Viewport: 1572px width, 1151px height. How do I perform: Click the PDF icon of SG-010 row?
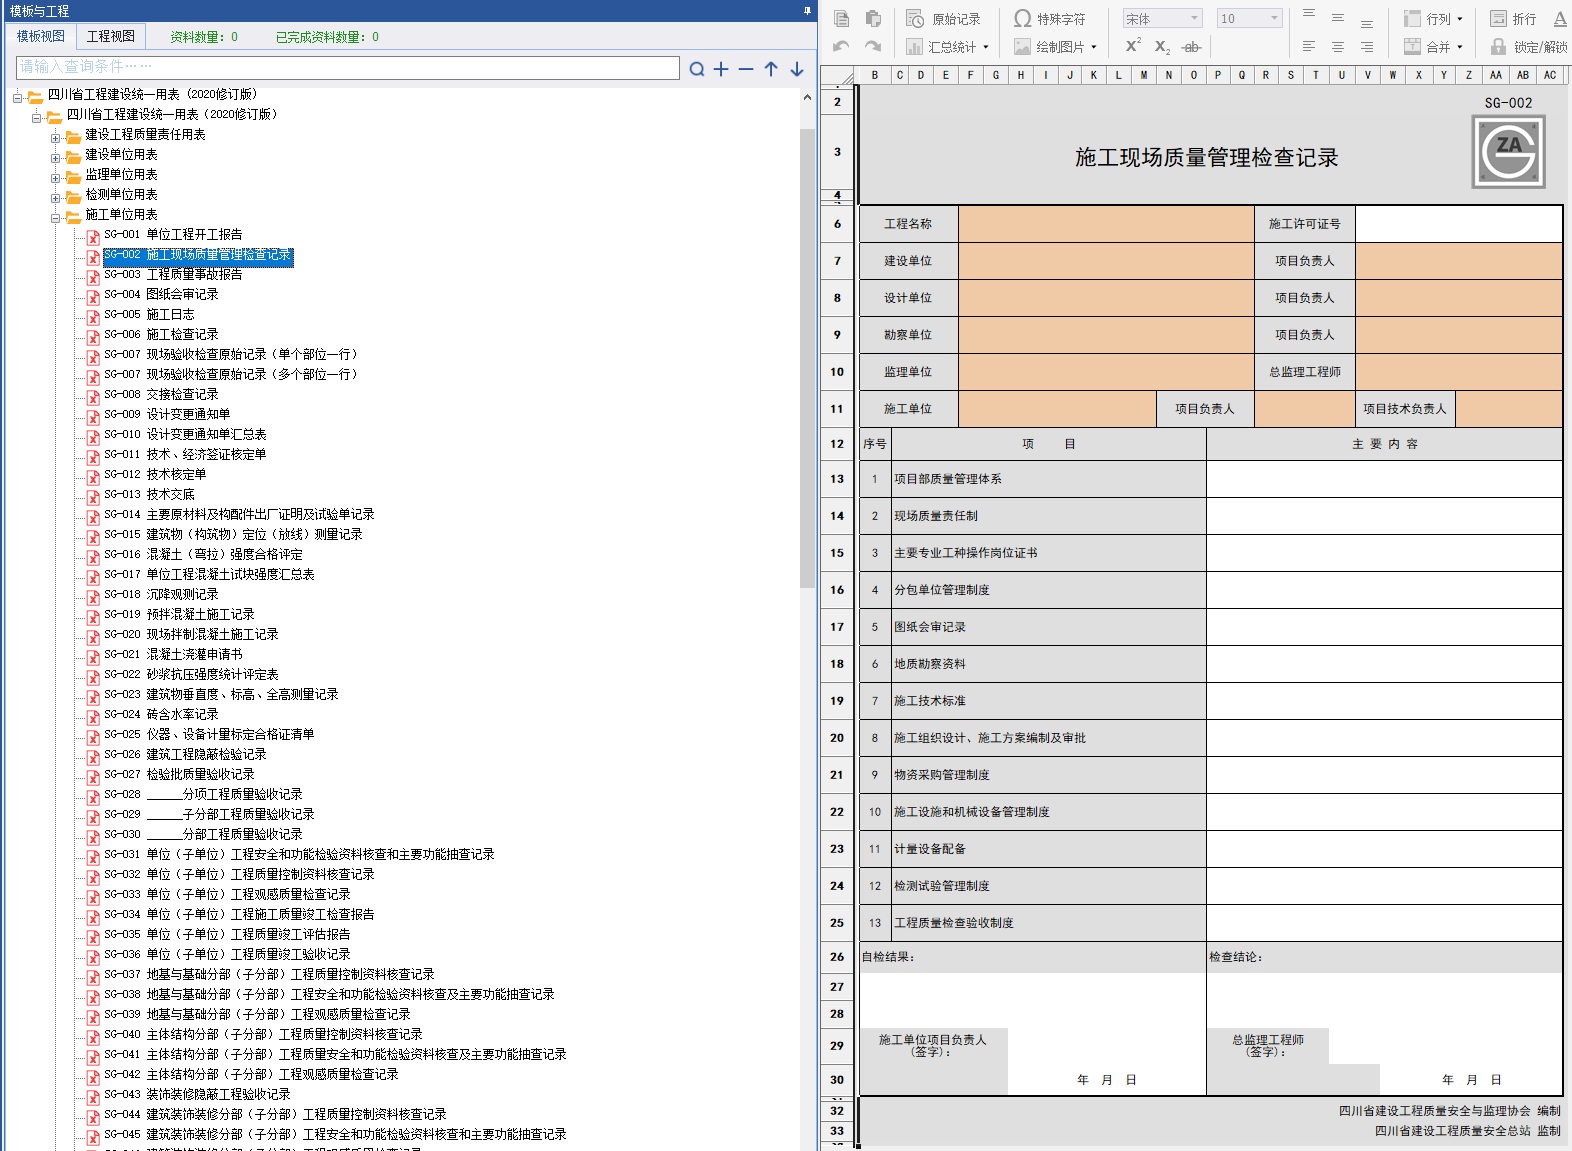(x=93, y=437)
